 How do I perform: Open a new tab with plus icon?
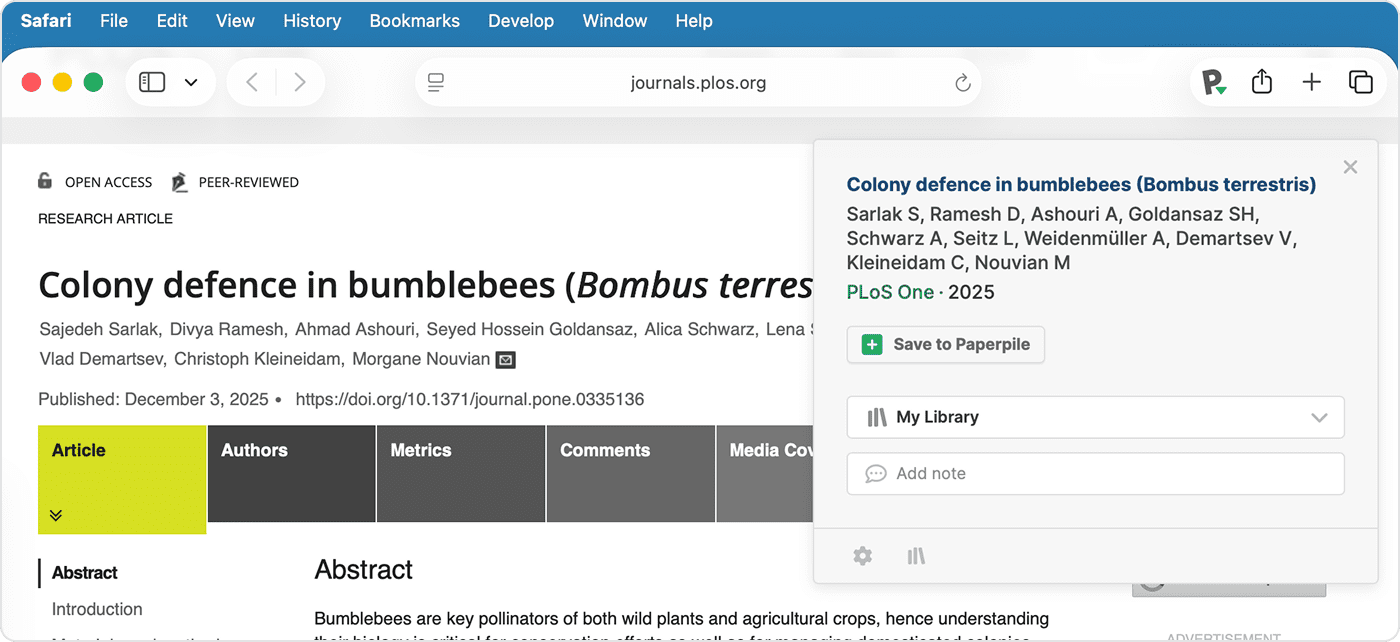pyautogui.click(x=1311, y=83)
